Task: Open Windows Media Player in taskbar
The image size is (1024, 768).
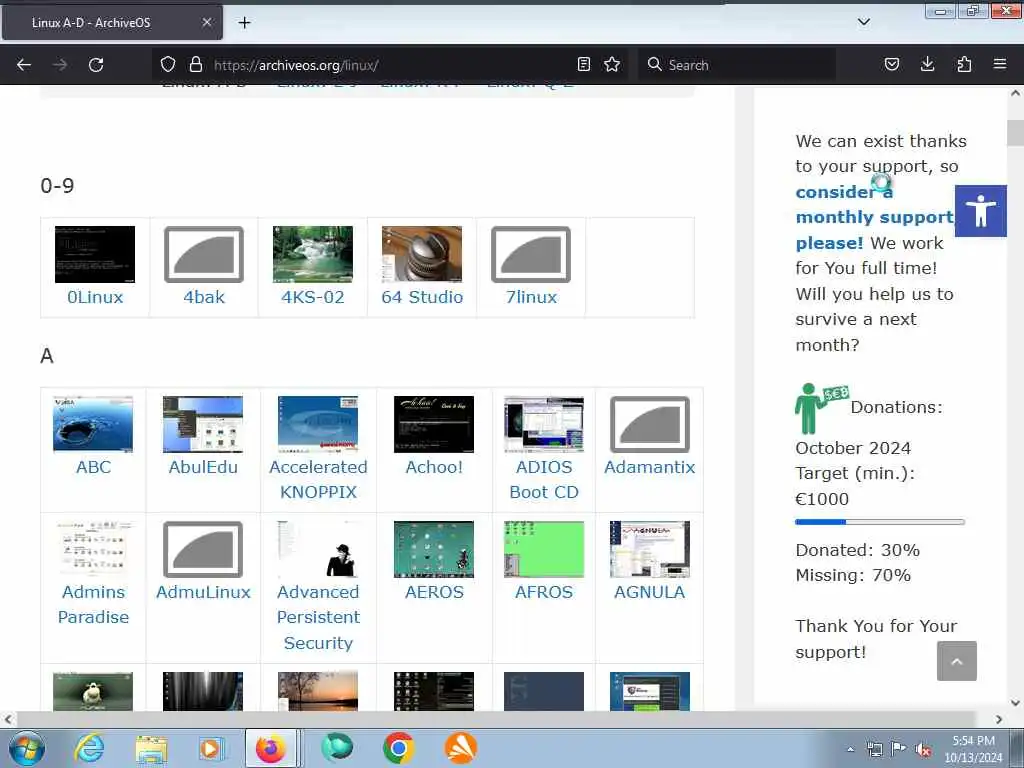Action: (210, 748)
